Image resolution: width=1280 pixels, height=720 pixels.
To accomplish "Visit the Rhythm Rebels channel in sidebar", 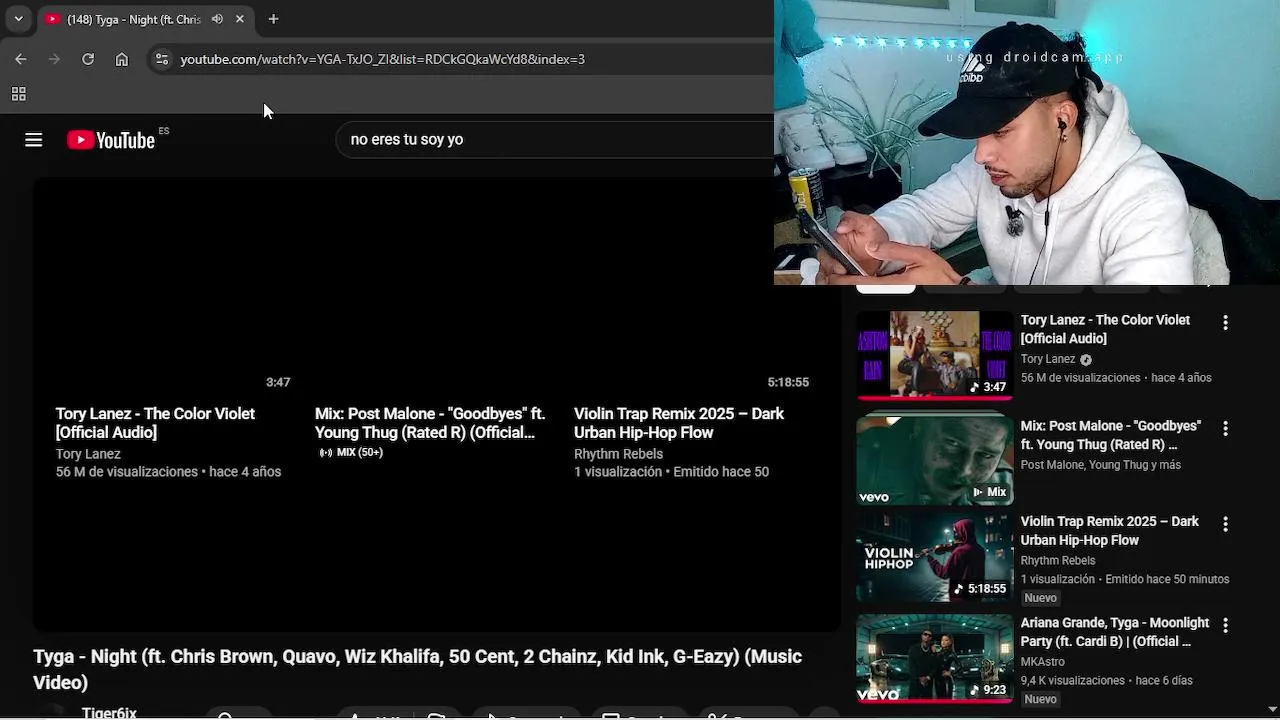I will click(x=1057, y=561).
